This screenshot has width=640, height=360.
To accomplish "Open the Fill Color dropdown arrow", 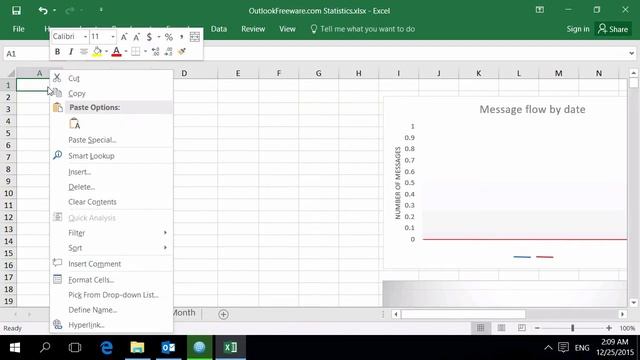I will click(x=106, y=52).
